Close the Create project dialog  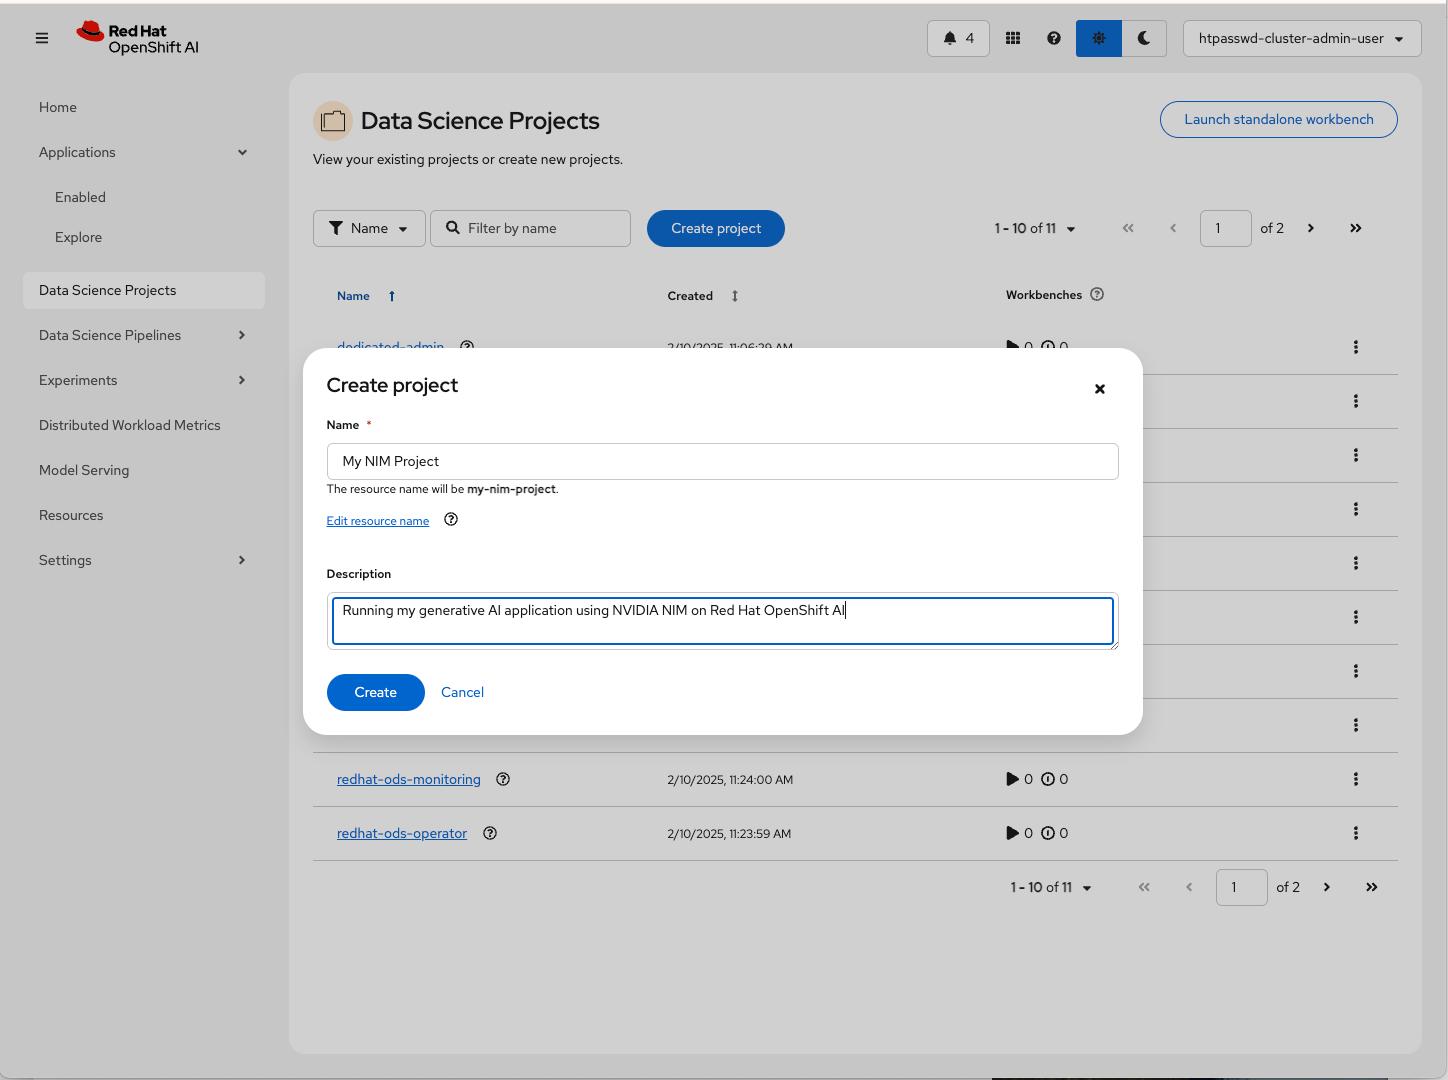[1099, 389]
